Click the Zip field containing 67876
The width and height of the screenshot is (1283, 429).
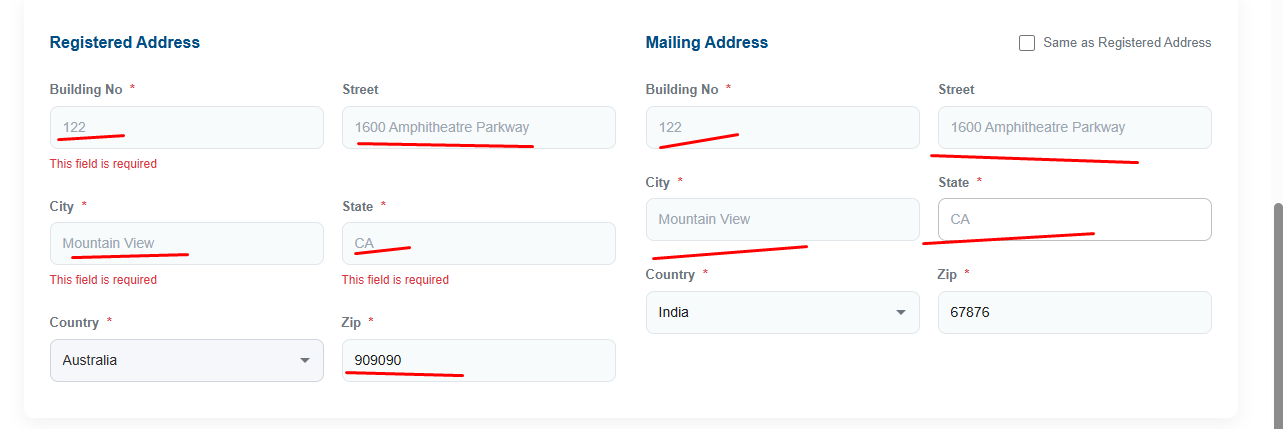(1074, 312)
